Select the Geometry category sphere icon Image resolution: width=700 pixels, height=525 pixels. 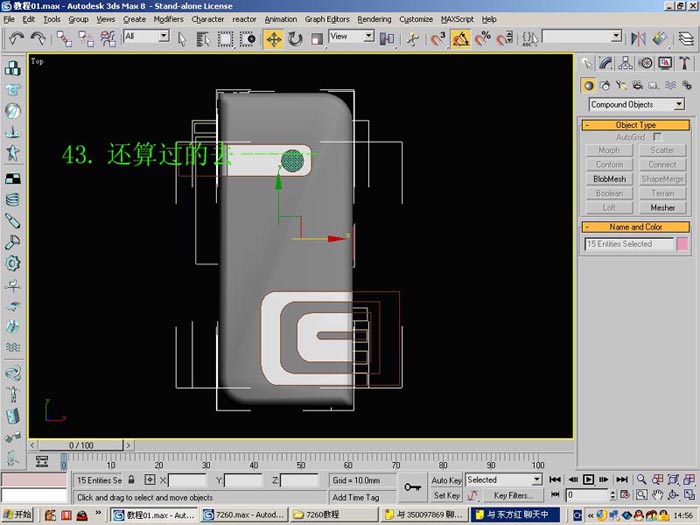click(589, 85)
